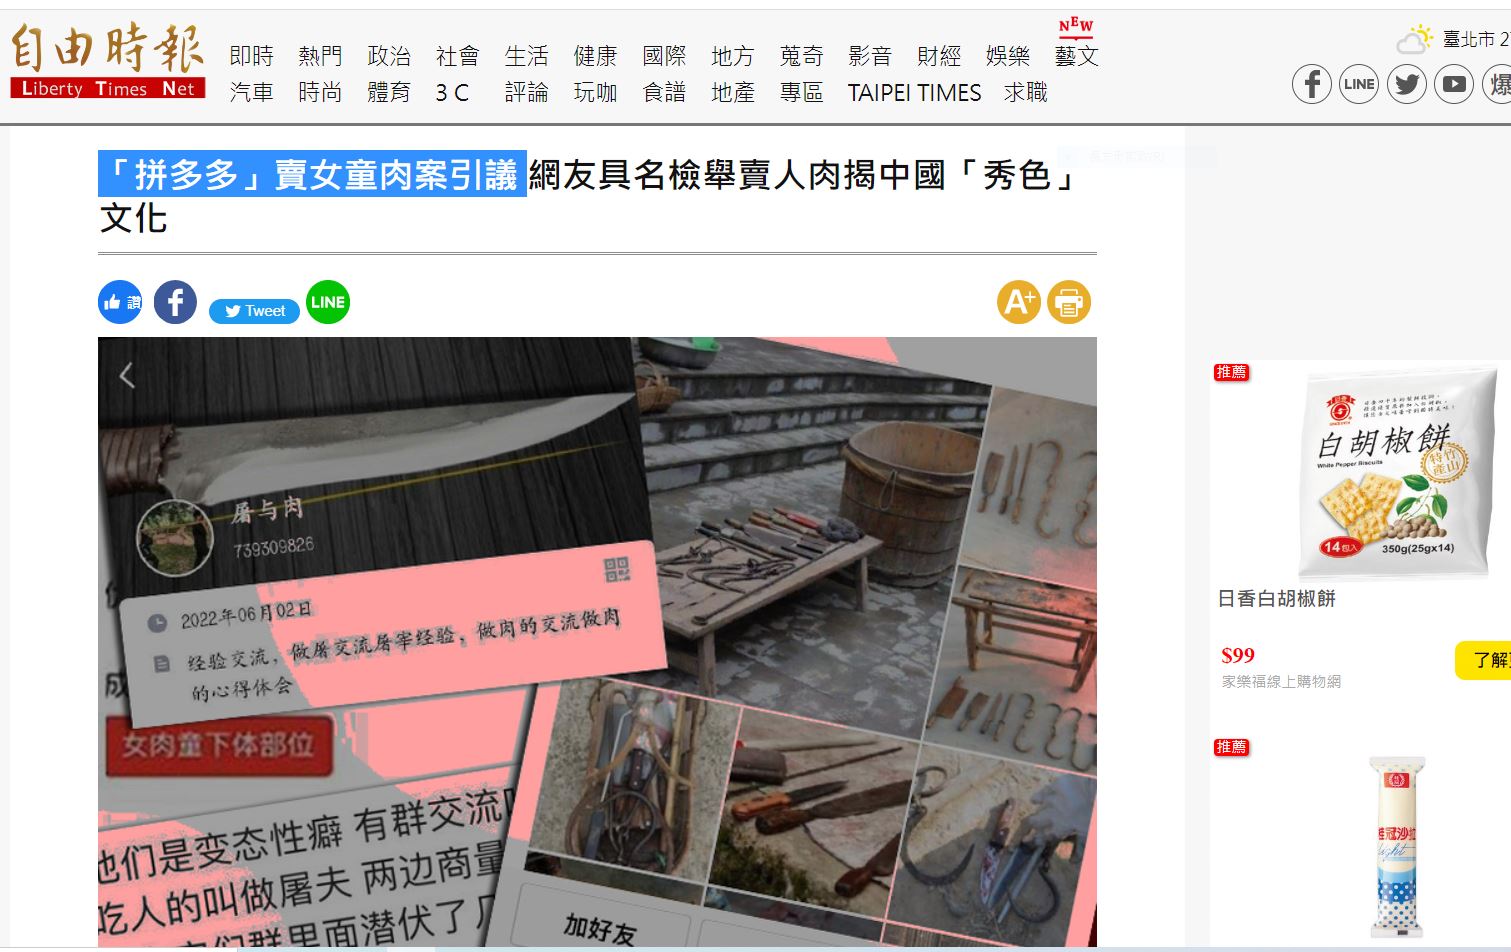Screen dimensions: 1511x952
Task: Open the 政治 section
Action: coord(389,56)
